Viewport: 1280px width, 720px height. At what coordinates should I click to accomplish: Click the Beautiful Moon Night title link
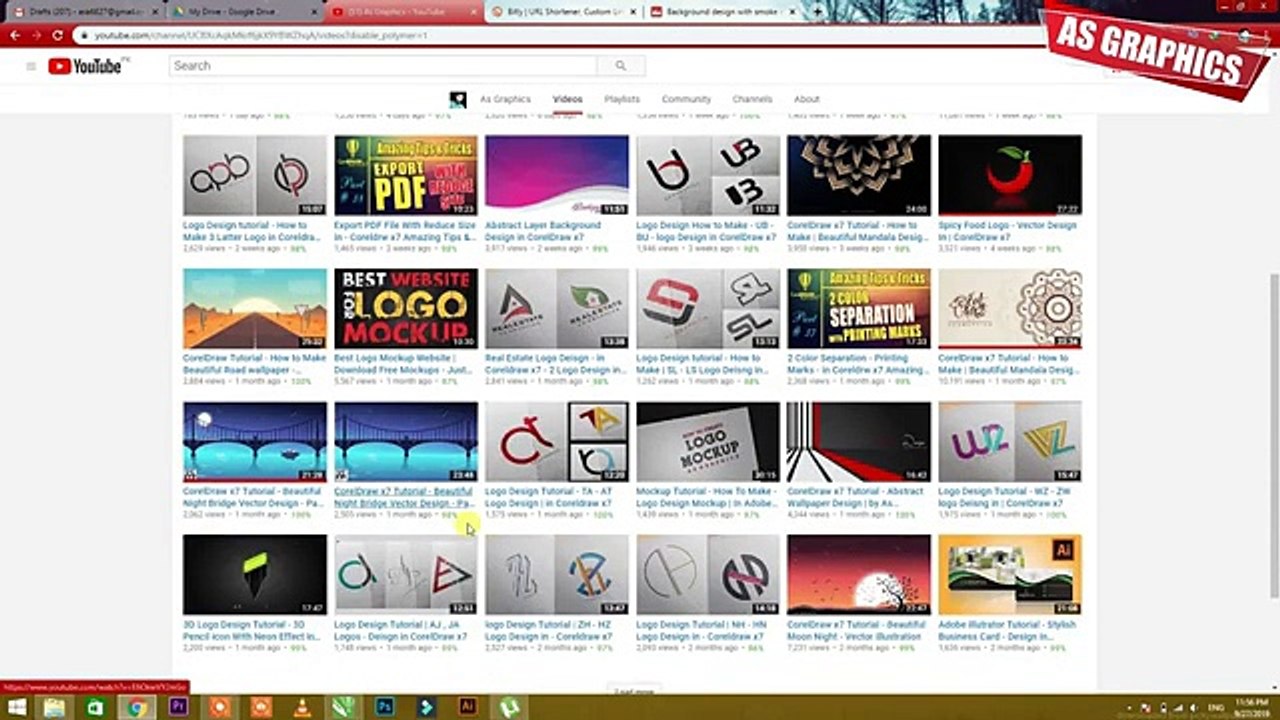coord(856,630)
